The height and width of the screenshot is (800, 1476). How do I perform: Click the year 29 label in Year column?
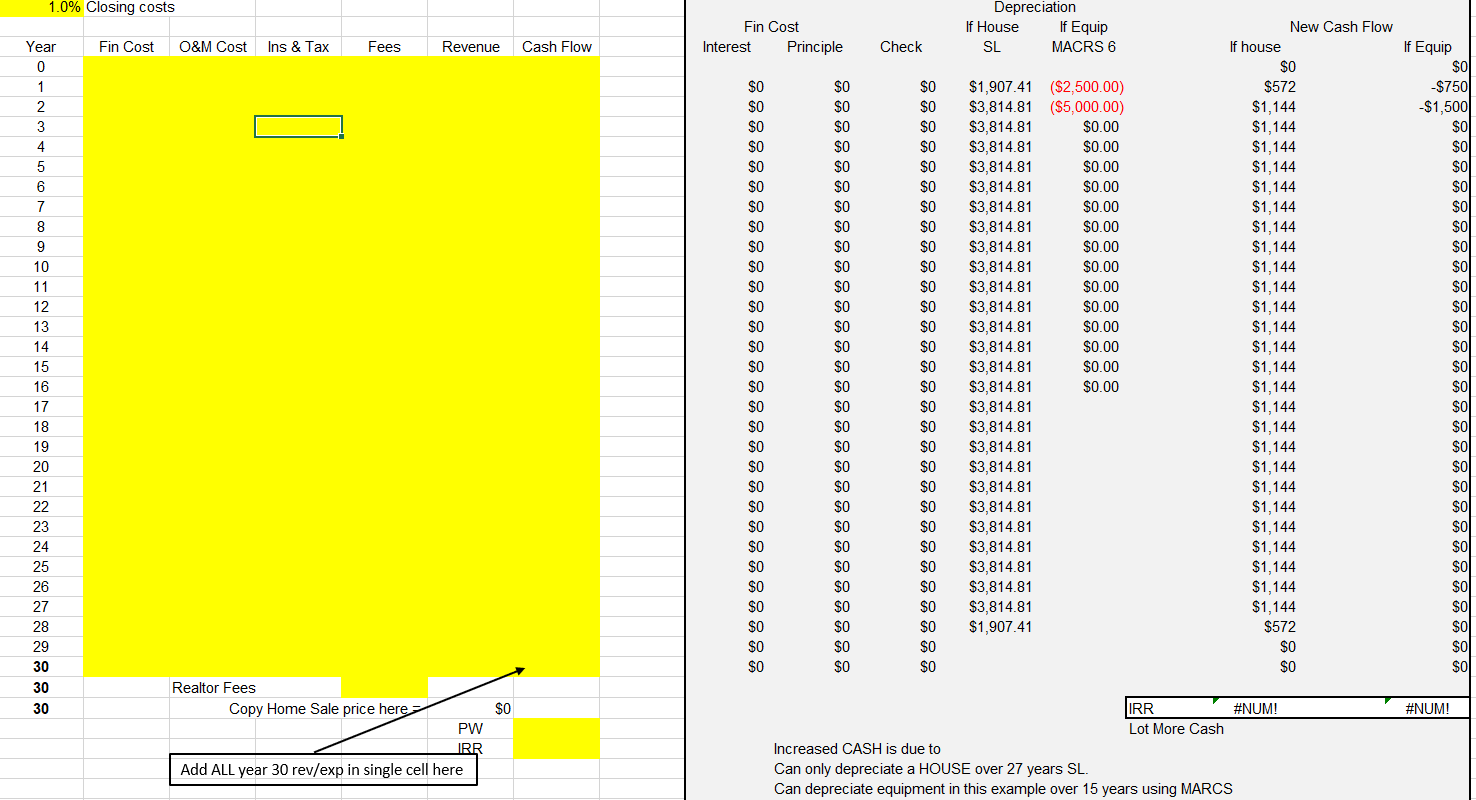point(42,646)
